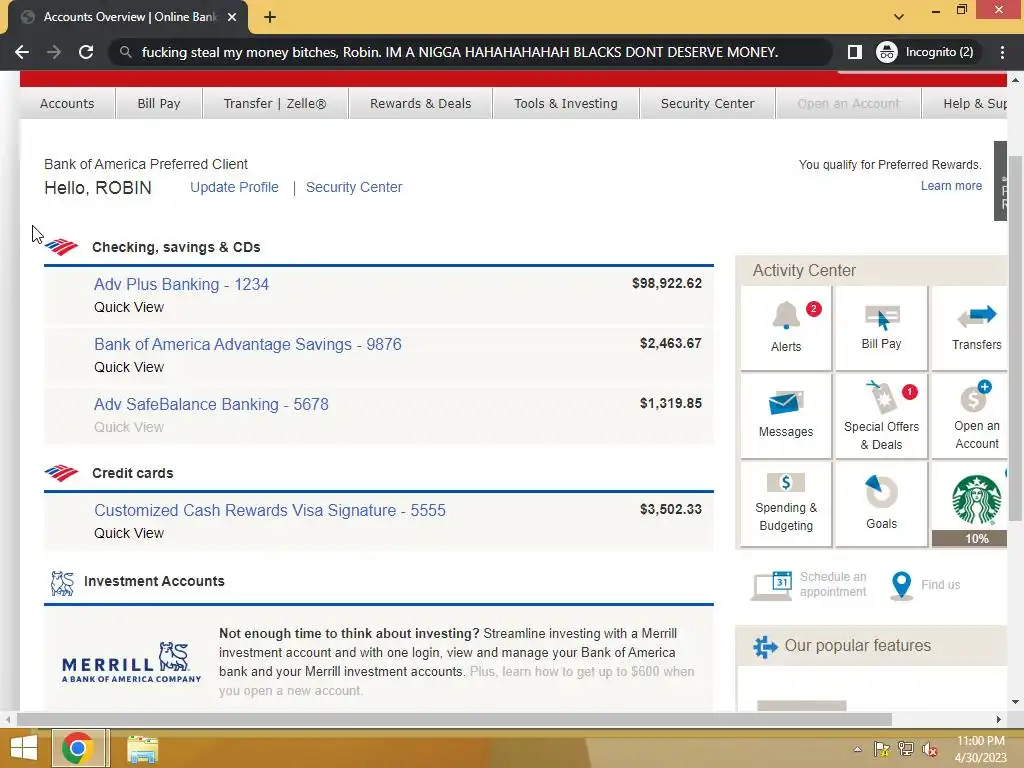This screenshot has width=1024, height=768.
Task: Click Learn more about Preferred Rewards
Action: (x=951, y=186)
